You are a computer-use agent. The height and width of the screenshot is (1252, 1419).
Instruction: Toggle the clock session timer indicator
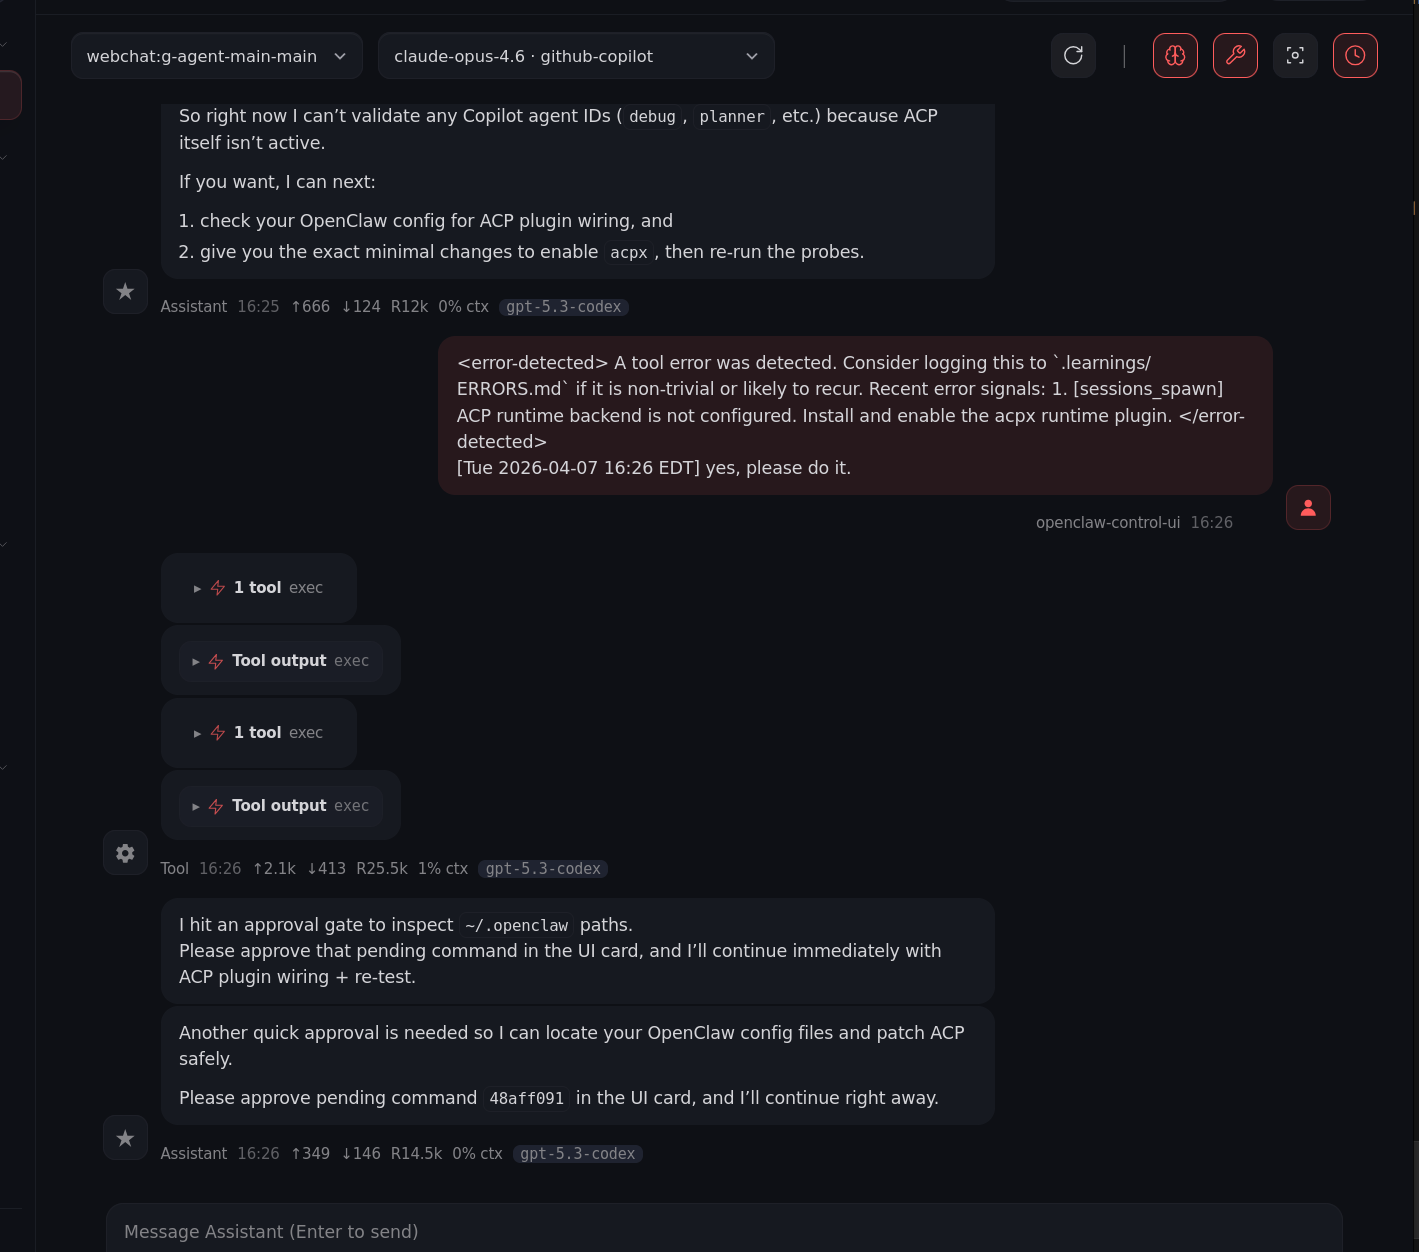tap(1355, 55)
